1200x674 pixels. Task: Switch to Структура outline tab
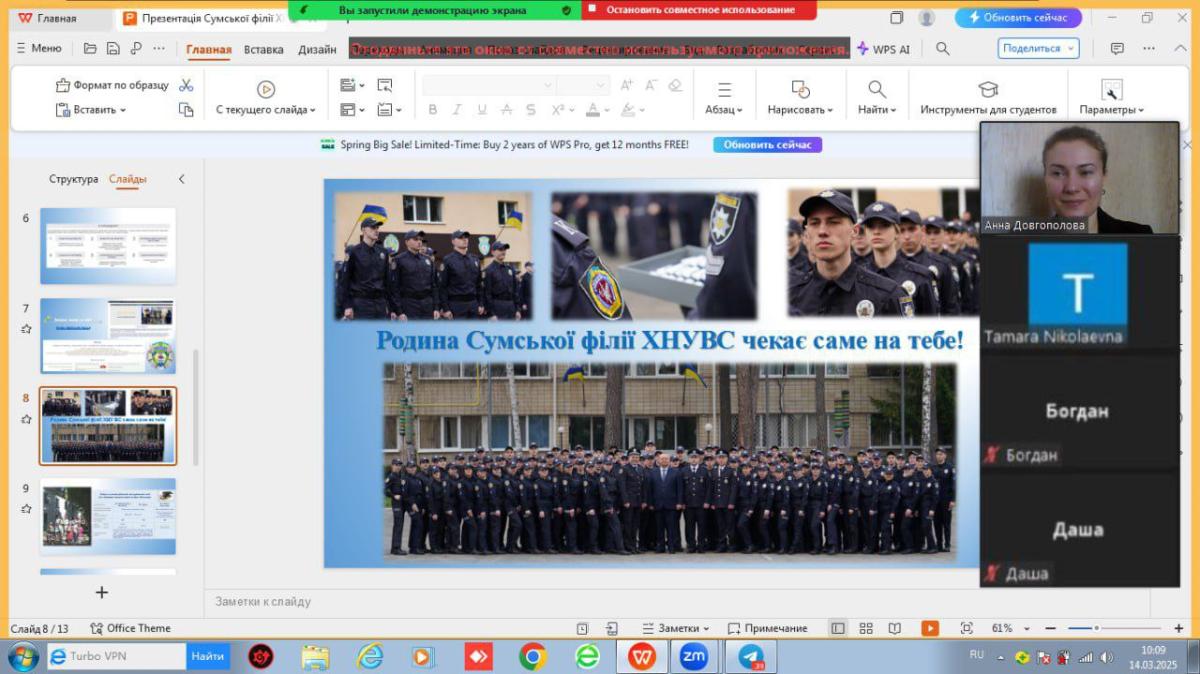pos(73,179)
